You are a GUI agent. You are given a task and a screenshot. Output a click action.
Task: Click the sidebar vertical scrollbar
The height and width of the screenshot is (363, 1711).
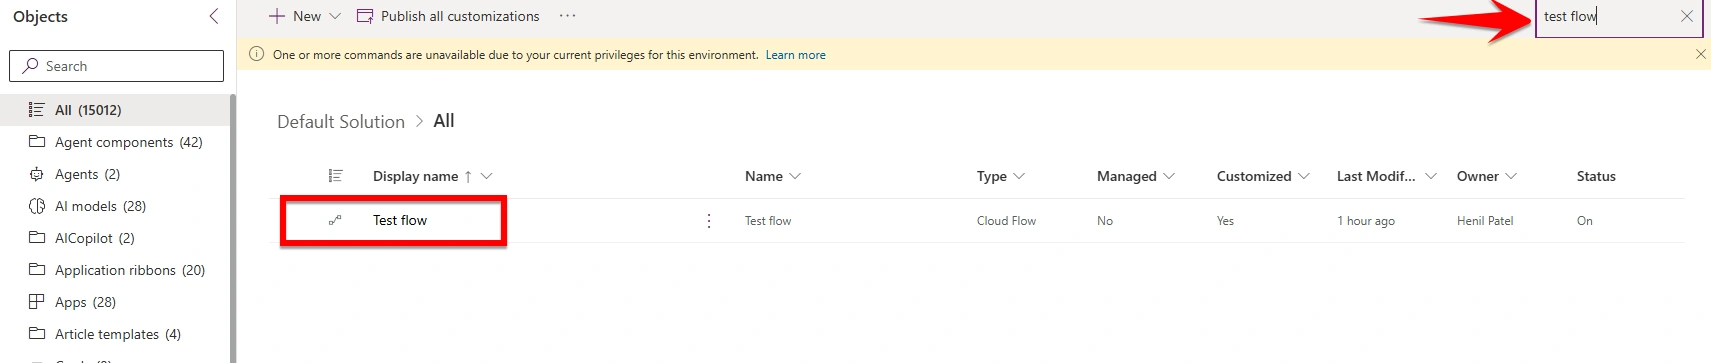(x=233, y=228)
